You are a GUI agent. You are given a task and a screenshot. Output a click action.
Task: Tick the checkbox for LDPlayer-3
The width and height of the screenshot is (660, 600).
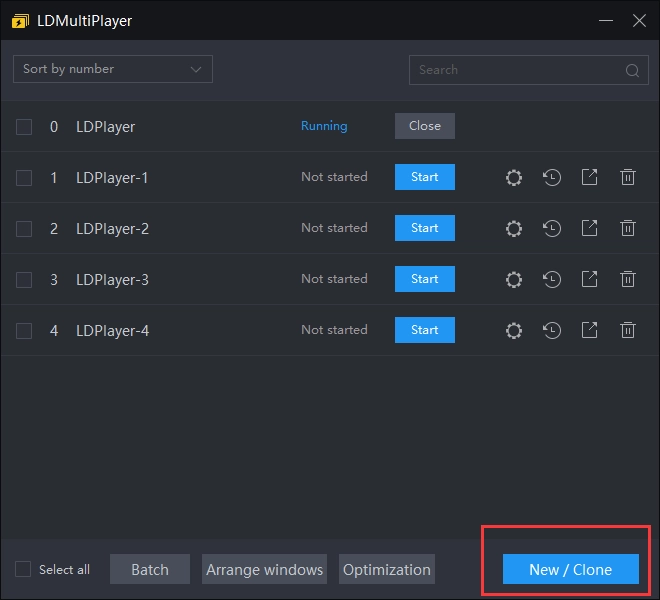(24, 280)
